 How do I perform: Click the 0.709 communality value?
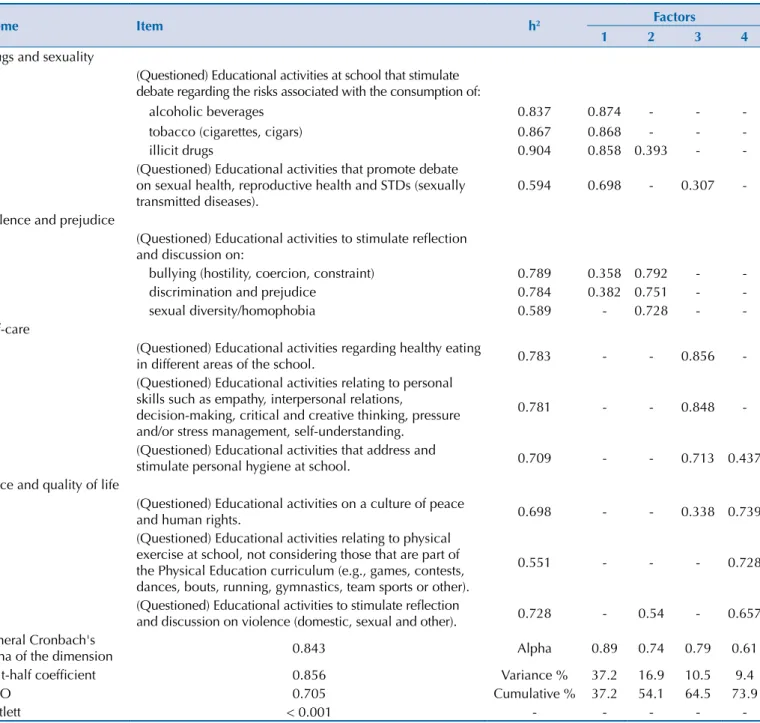534,458
